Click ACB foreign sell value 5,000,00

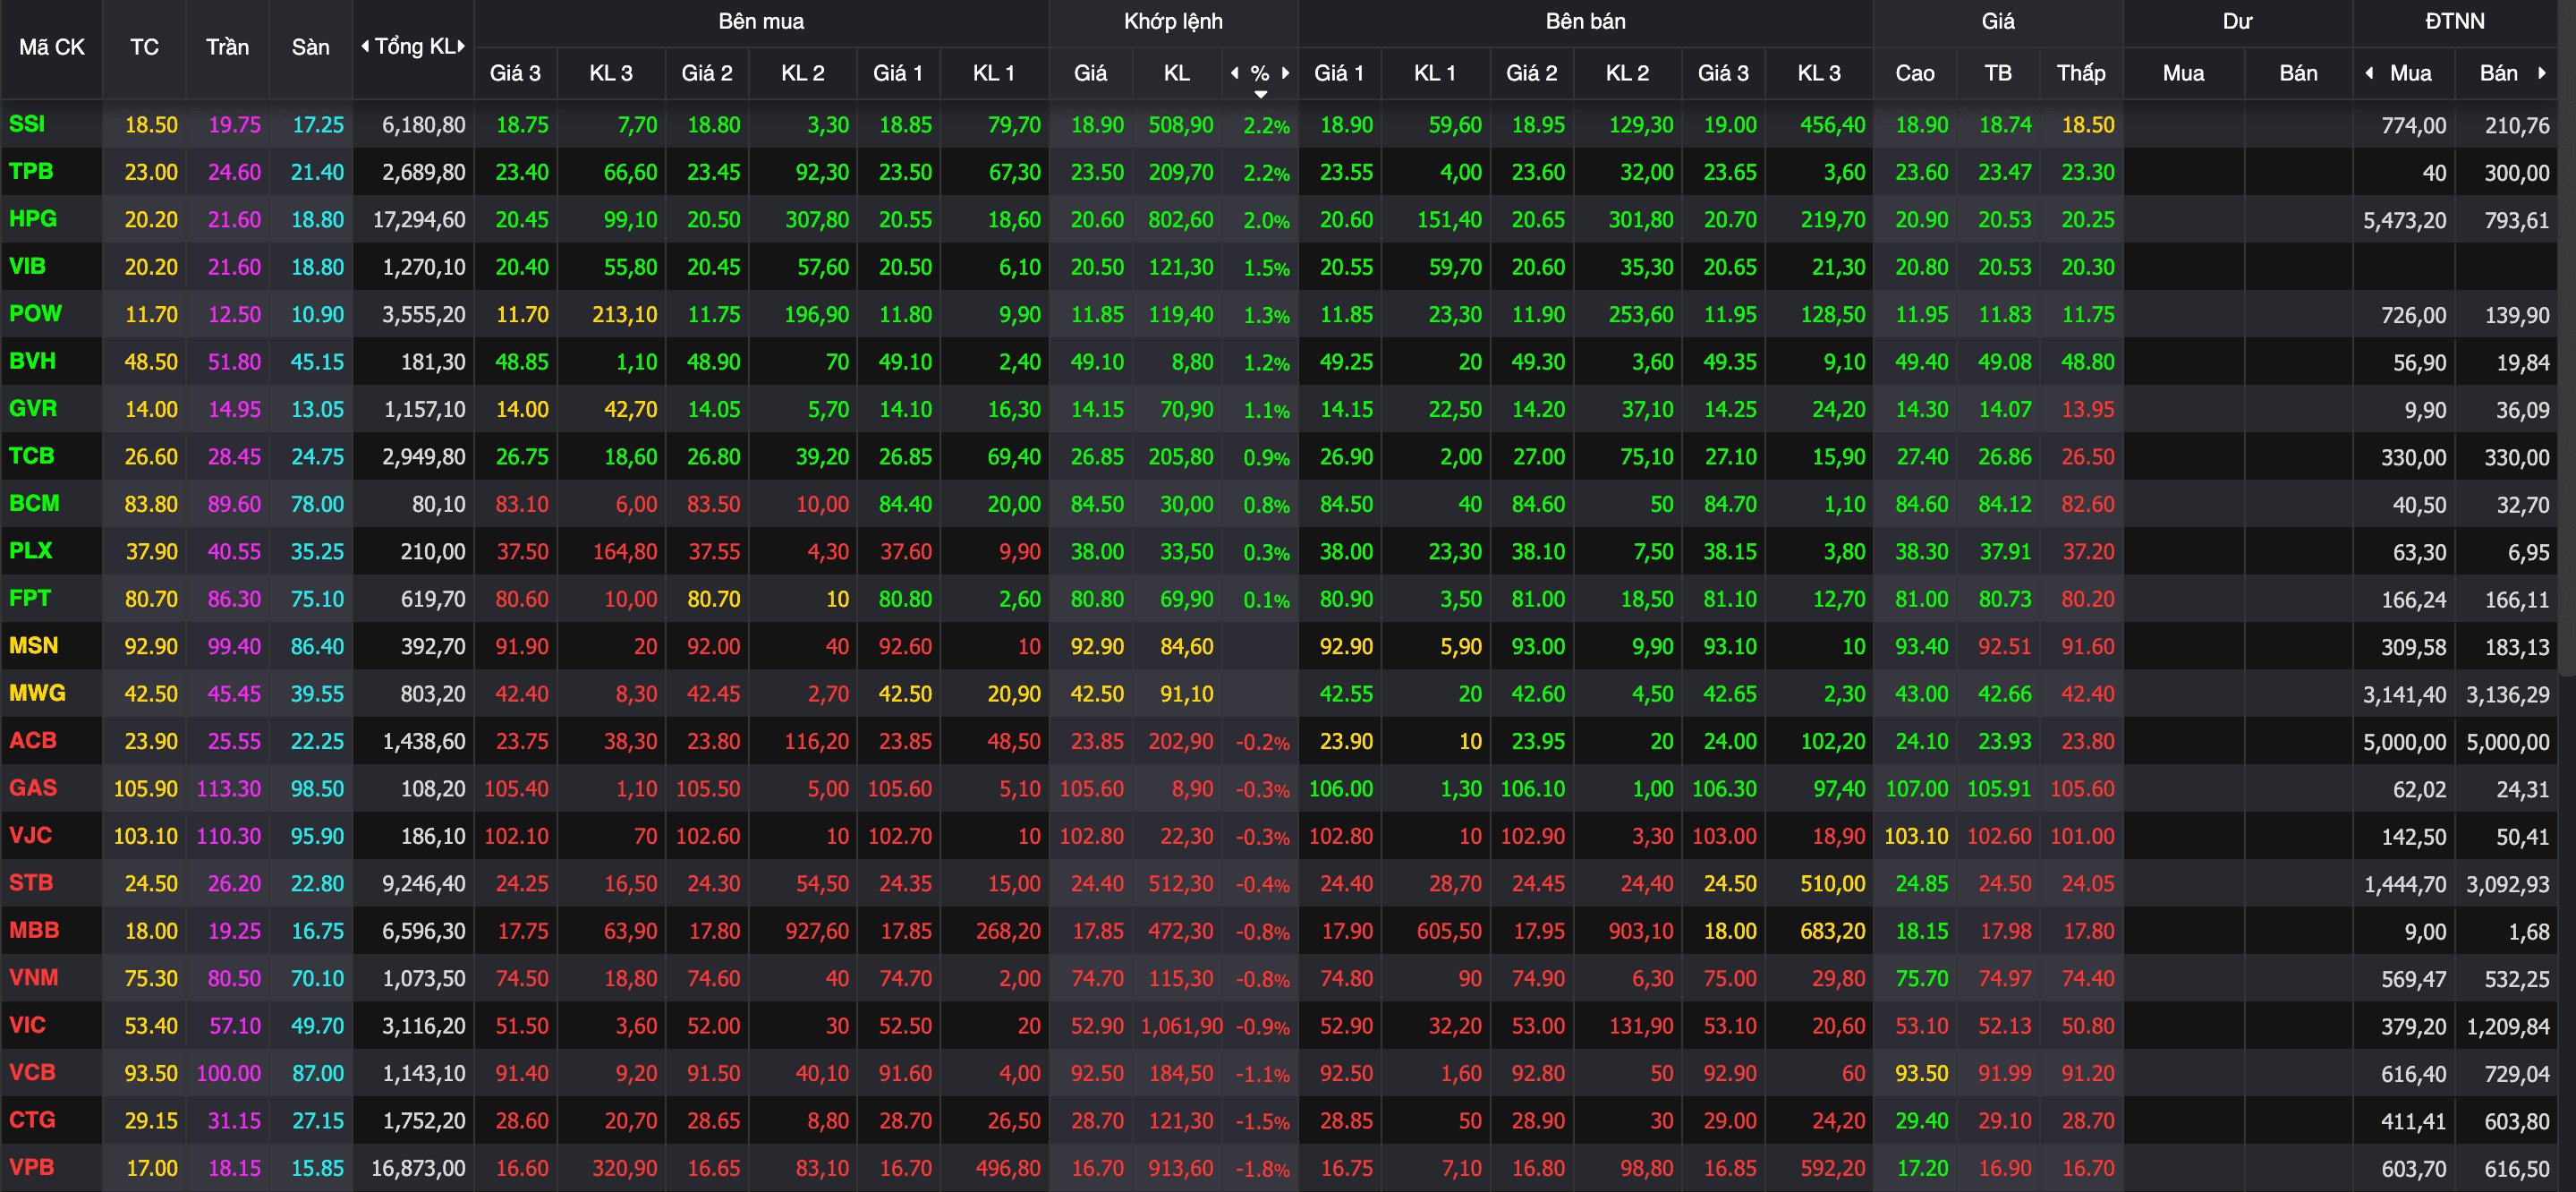[x=2508, y=742]
